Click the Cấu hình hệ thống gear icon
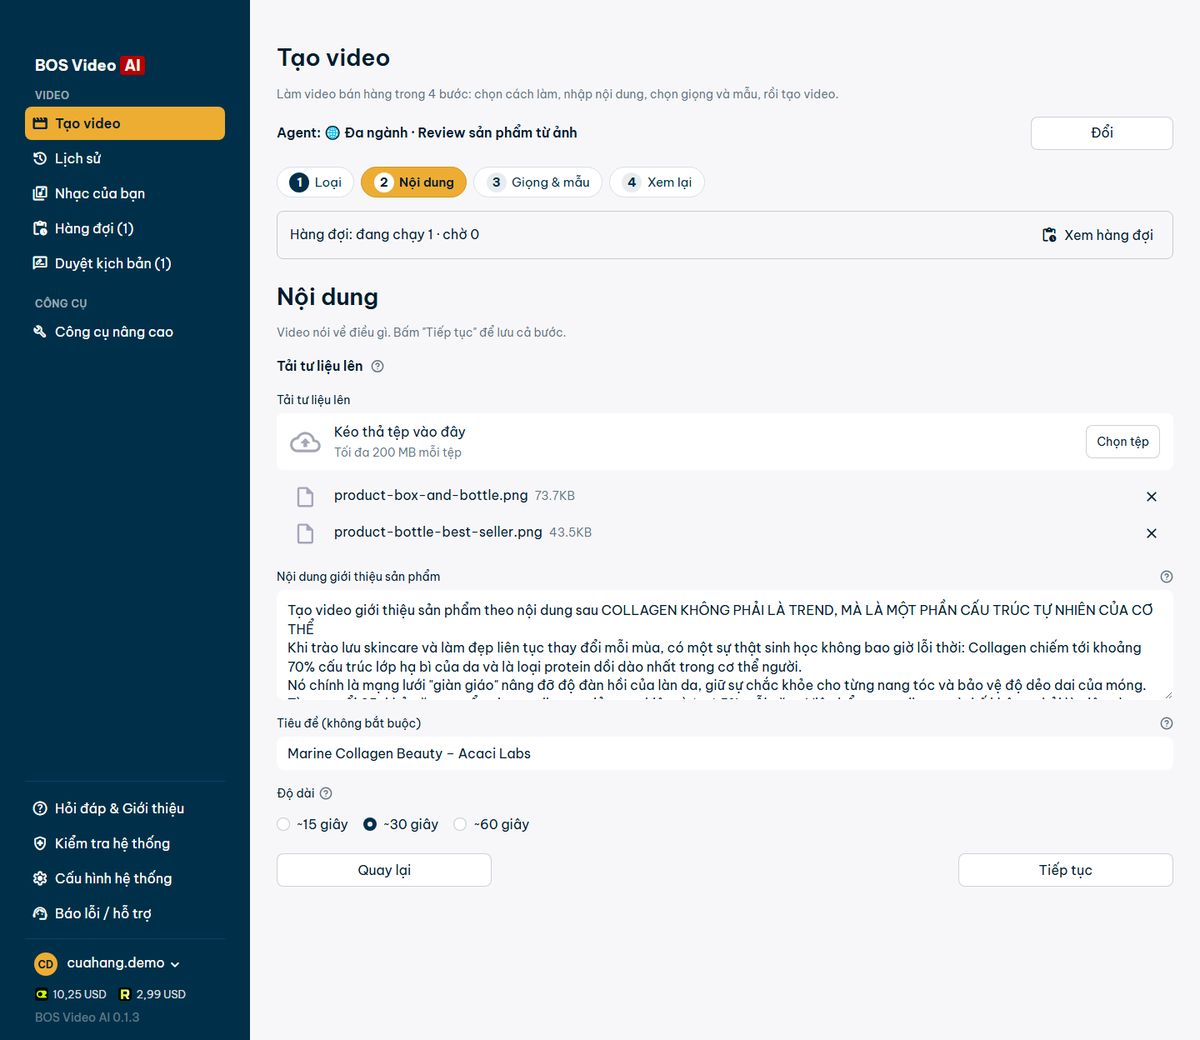The height and width of the screenshot is (1040, 1200). 40,878
